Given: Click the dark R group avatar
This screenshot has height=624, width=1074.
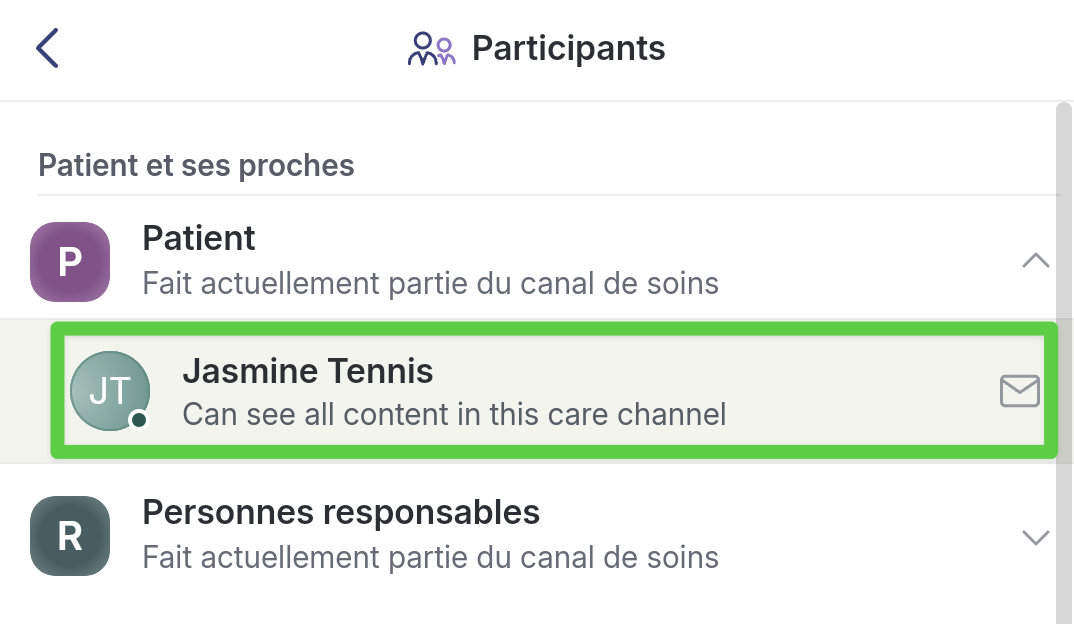Looking at the screenshot, I should [69, 536].
